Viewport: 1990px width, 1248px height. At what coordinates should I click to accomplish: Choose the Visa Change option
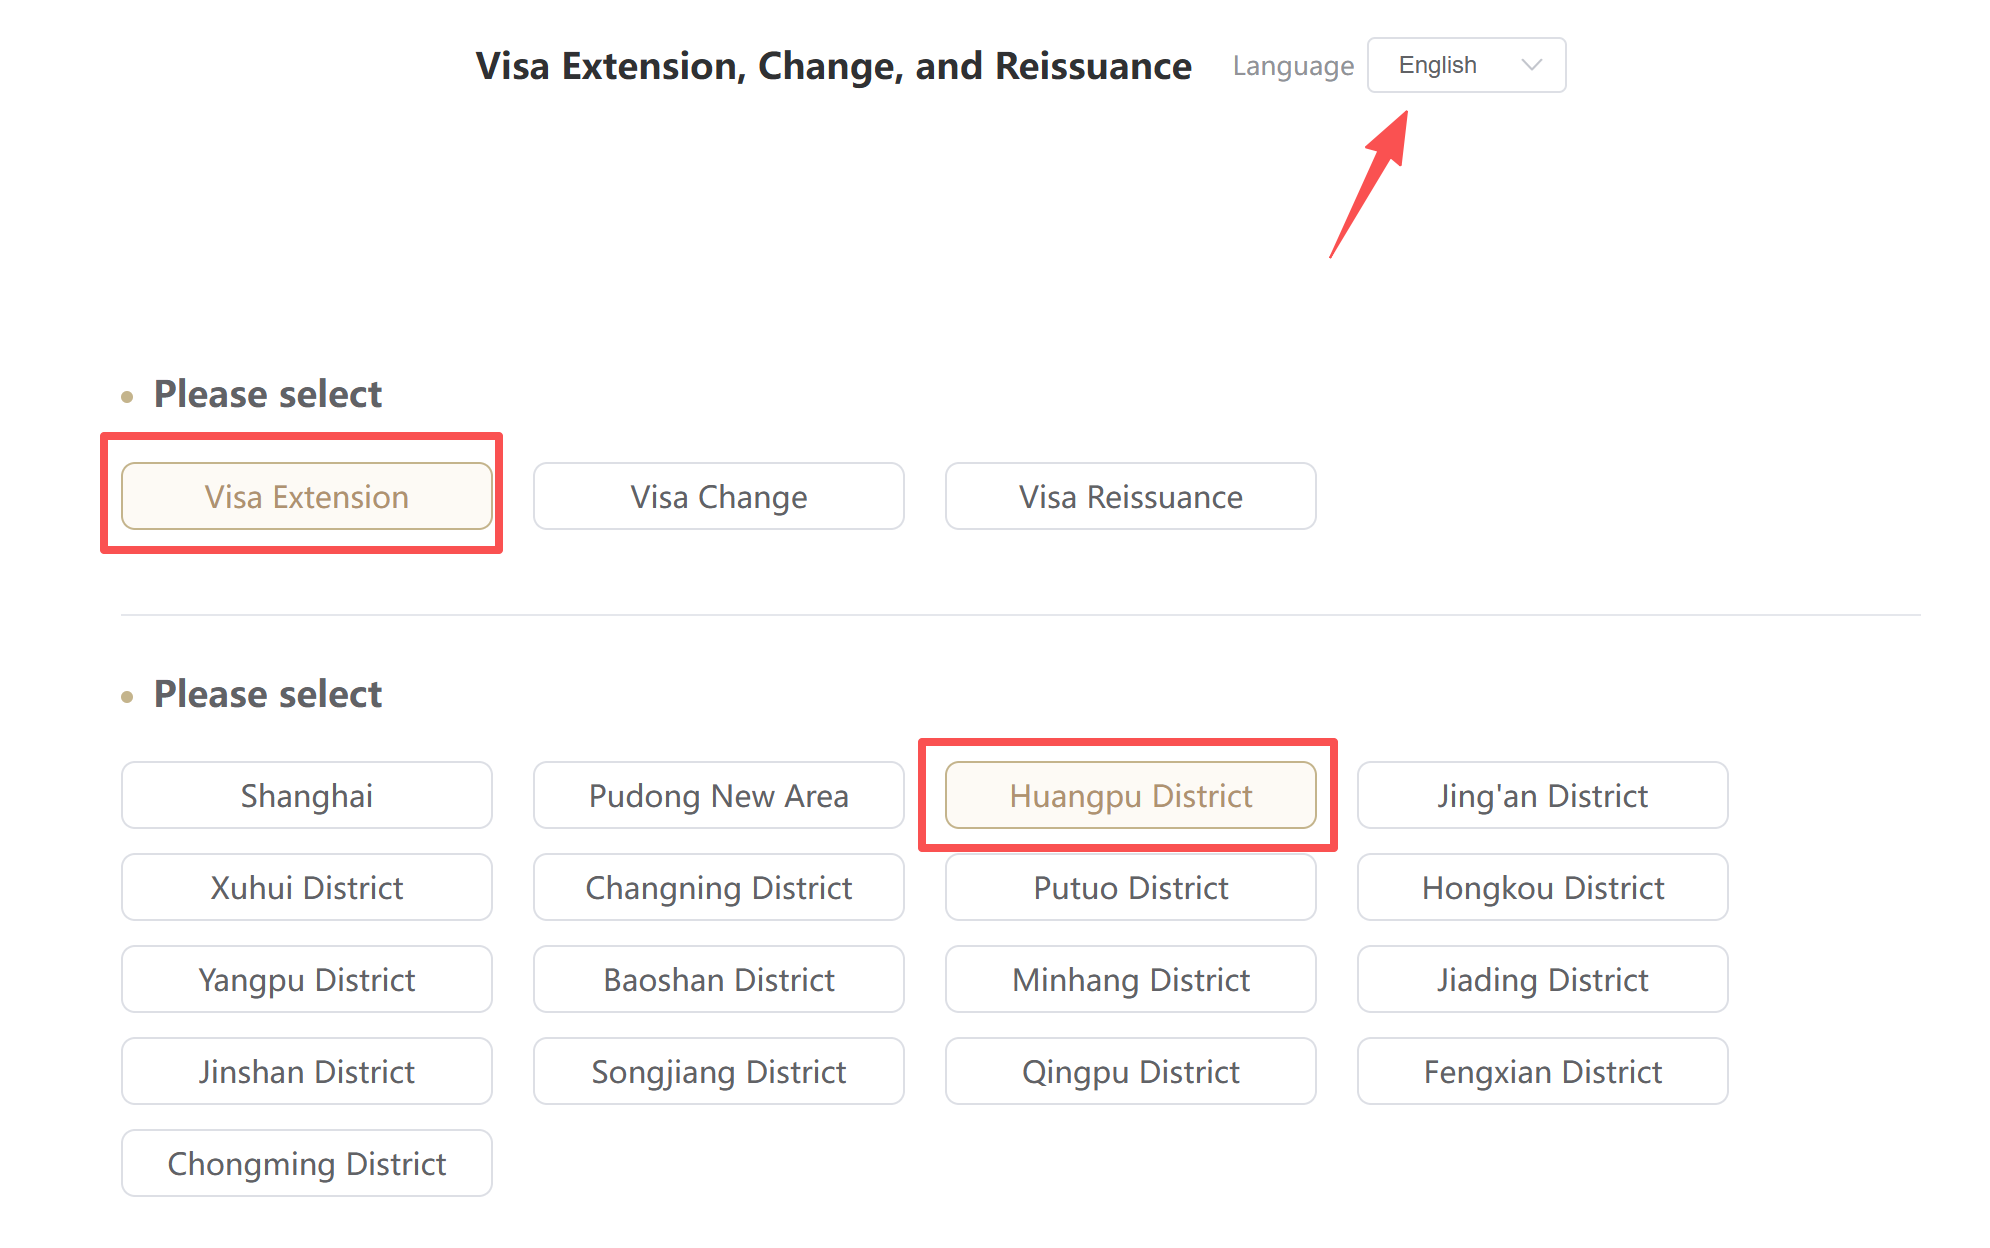pyautogui.click(x=719, y=496)
